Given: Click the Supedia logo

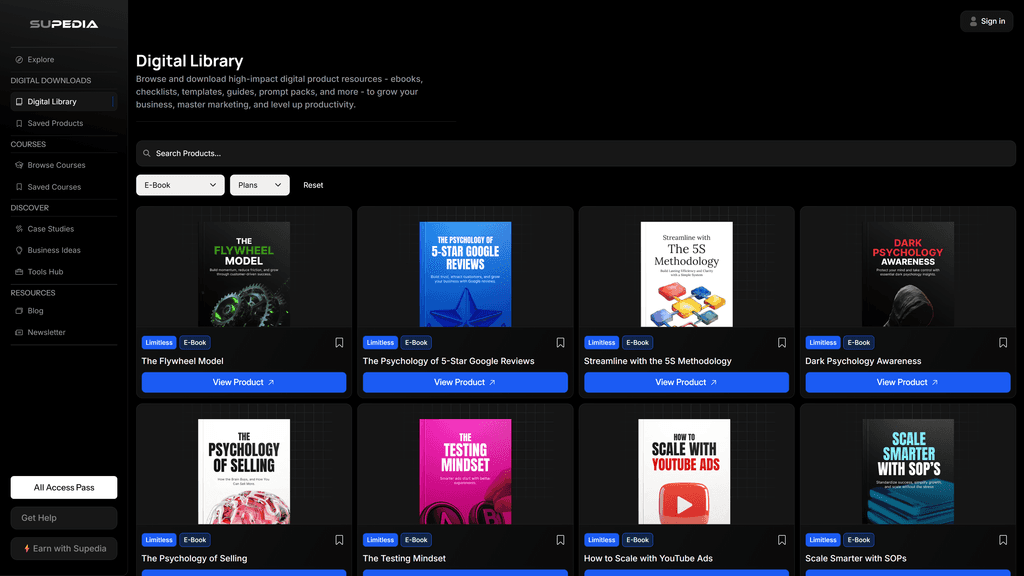Looking at the screenshot, I should [63, 24].
